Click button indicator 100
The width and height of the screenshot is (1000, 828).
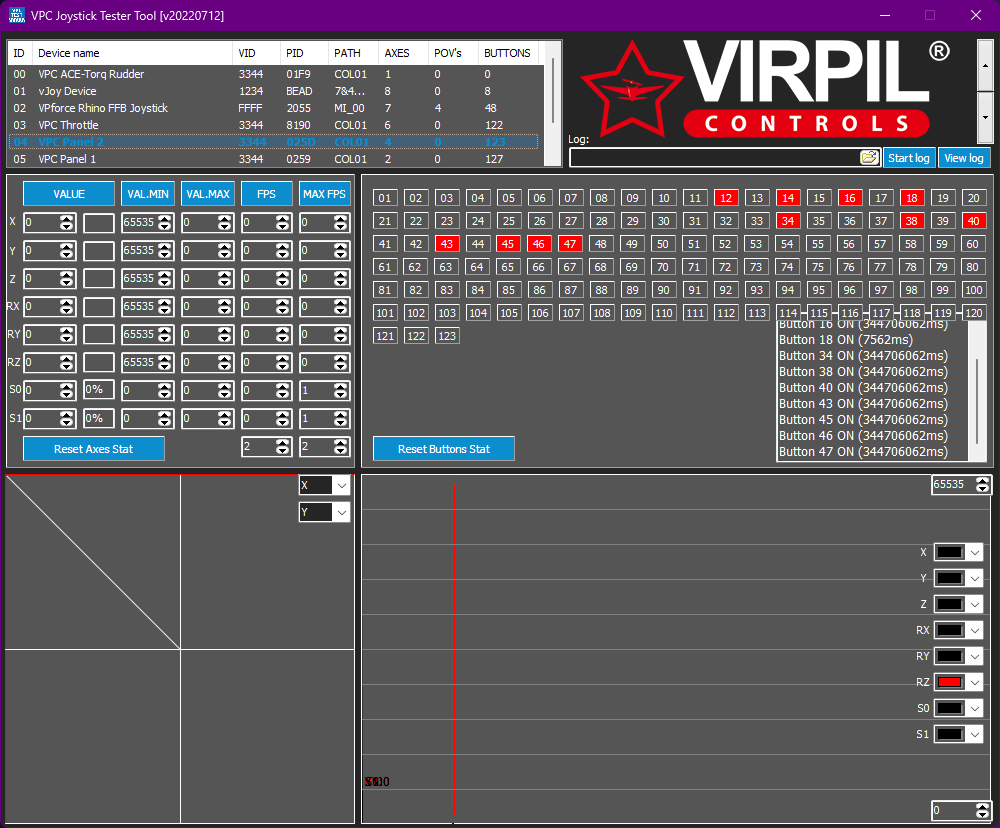(x=974, y=290)
